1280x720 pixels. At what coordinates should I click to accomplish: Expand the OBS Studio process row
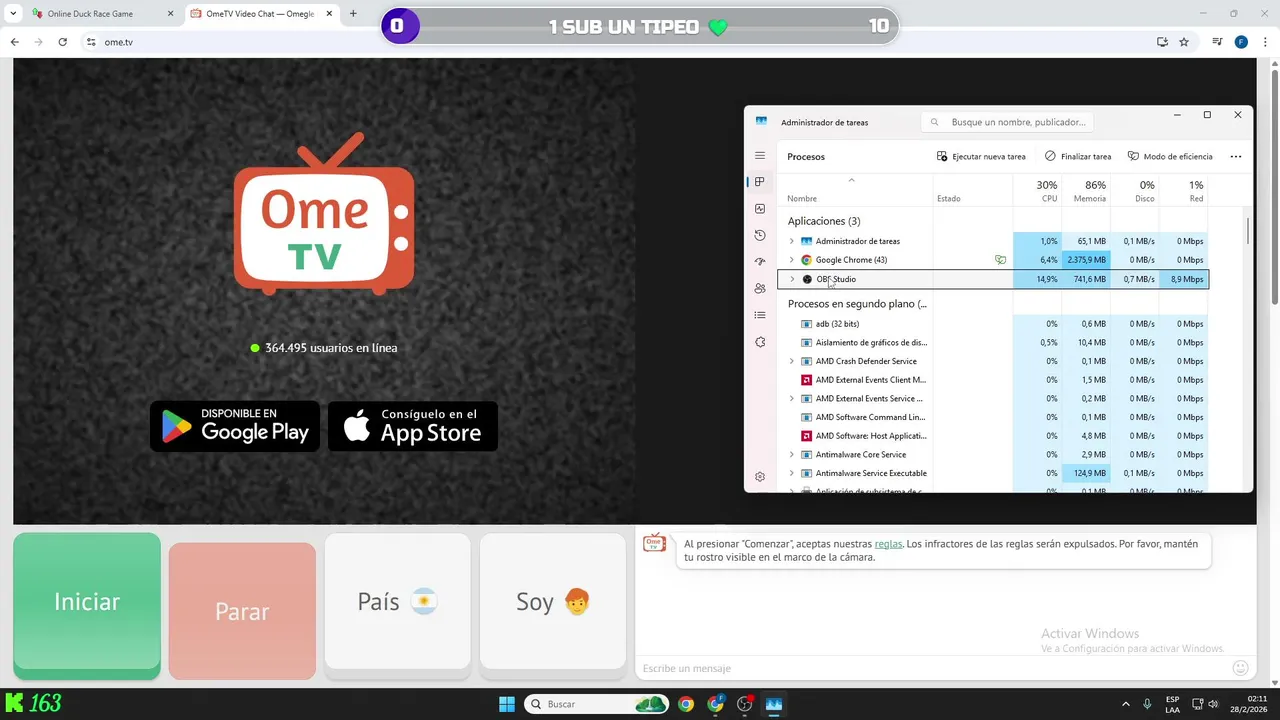pyautogui.click(x=792, y=279)
